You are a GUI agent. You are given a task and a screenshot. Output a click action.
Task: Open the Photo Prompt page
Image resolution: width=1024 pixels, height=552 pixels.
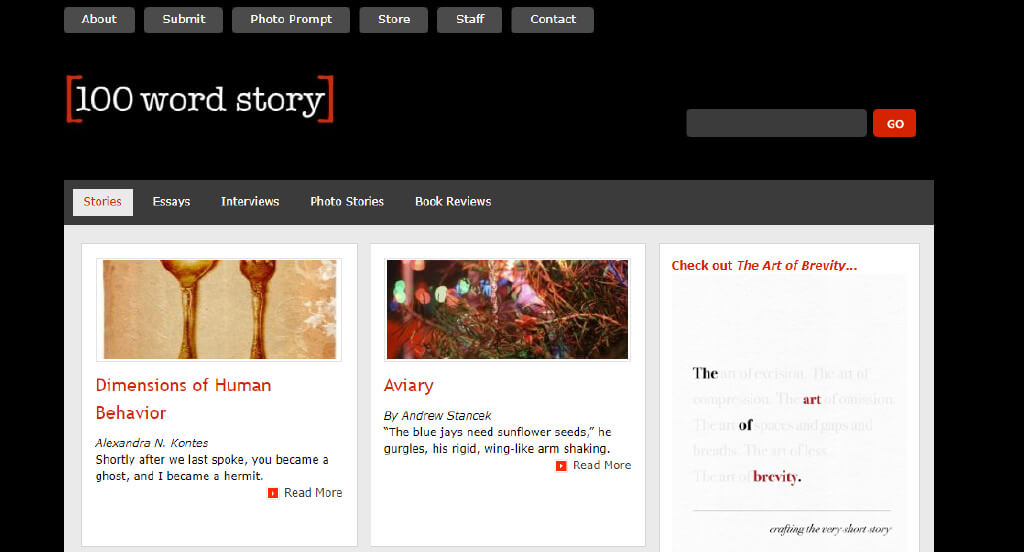[x=291, y=20]
